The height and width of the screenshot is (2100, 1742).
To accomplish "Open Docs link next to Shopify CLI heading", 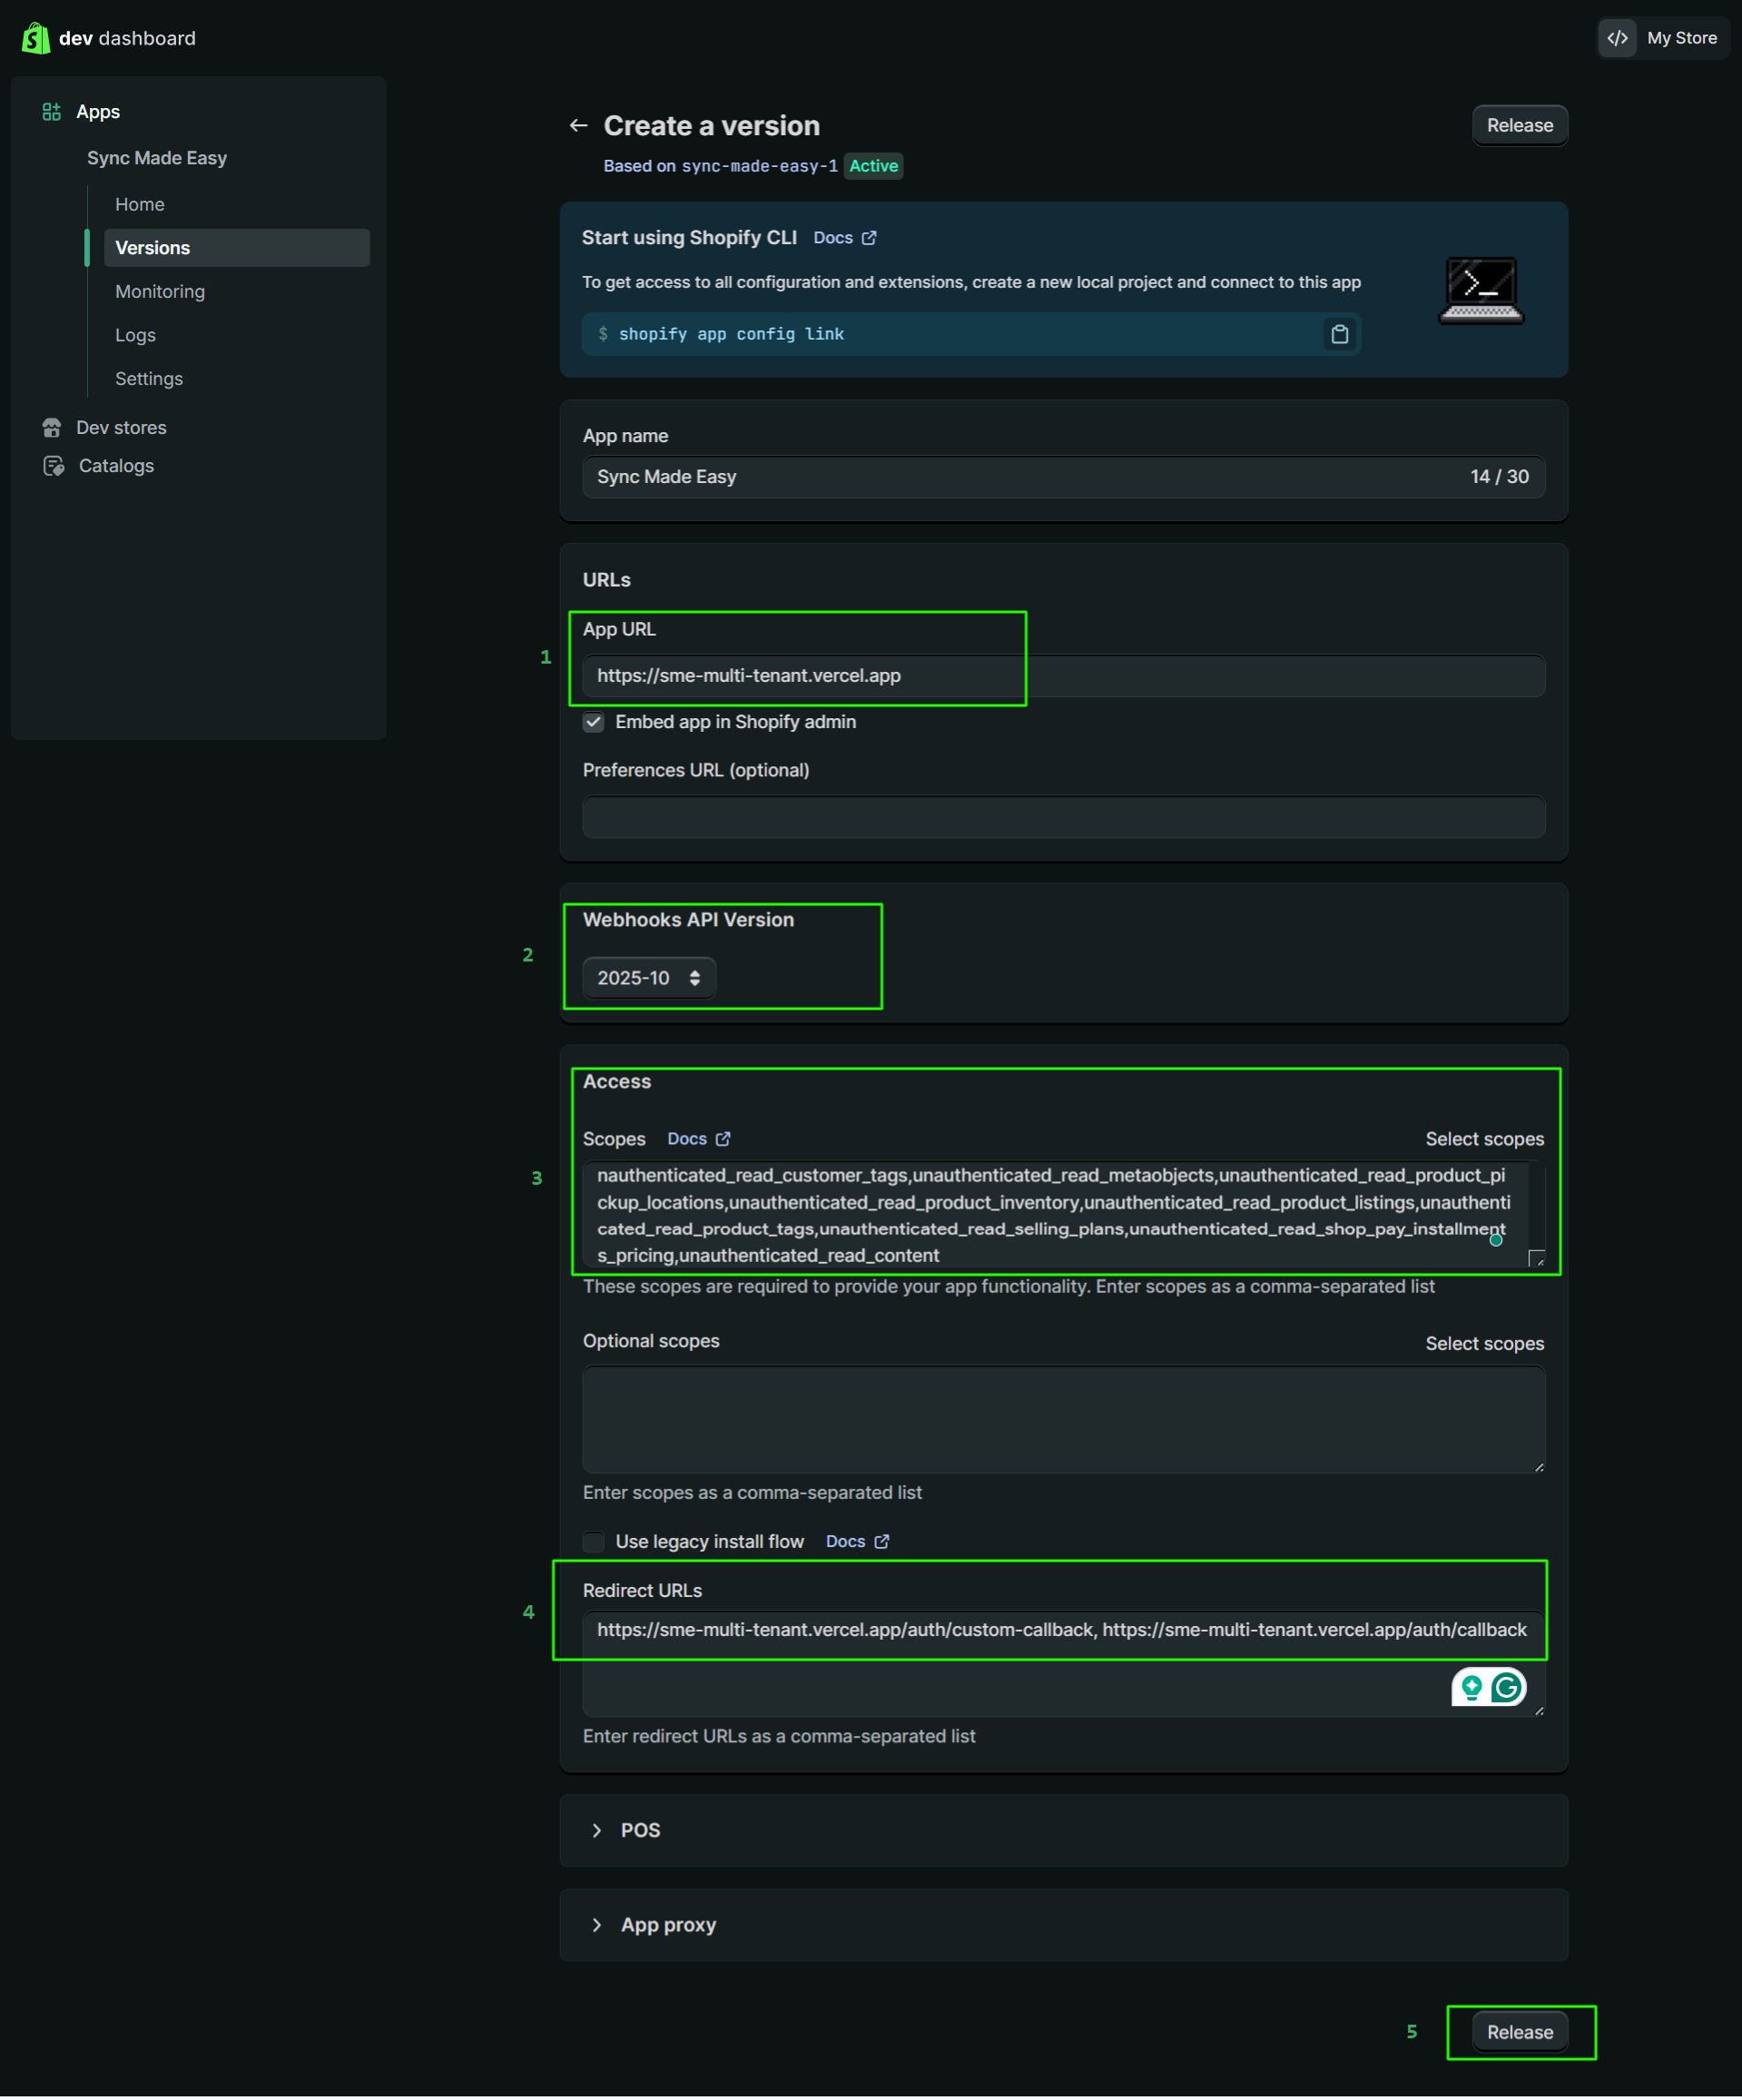I will coord(844,238).
